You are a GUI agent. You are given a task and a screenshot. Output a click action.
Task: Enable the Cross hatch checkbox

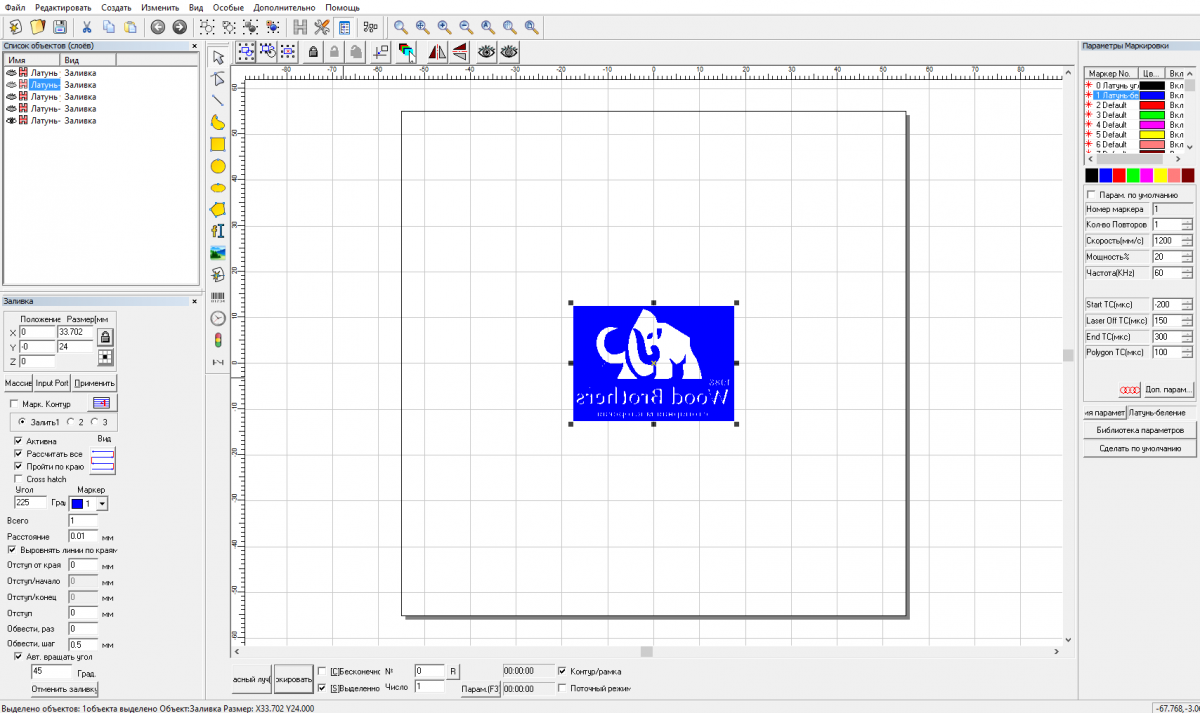click(18, 479)
